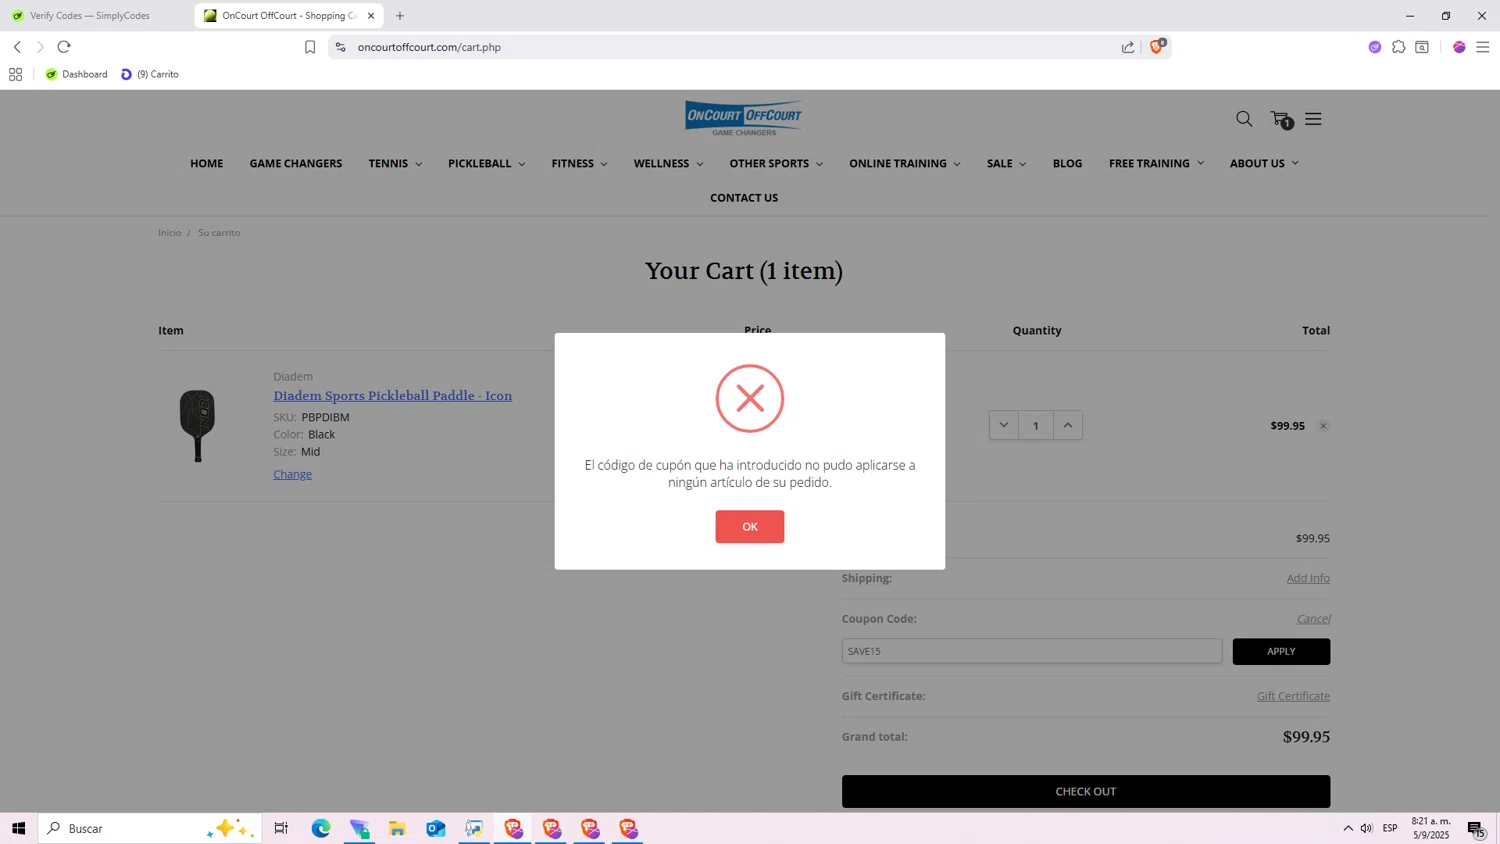This screenshot has width=1500, height=844.
Task: Open the browser main menu icon
Action: (x=1483, y=47)
